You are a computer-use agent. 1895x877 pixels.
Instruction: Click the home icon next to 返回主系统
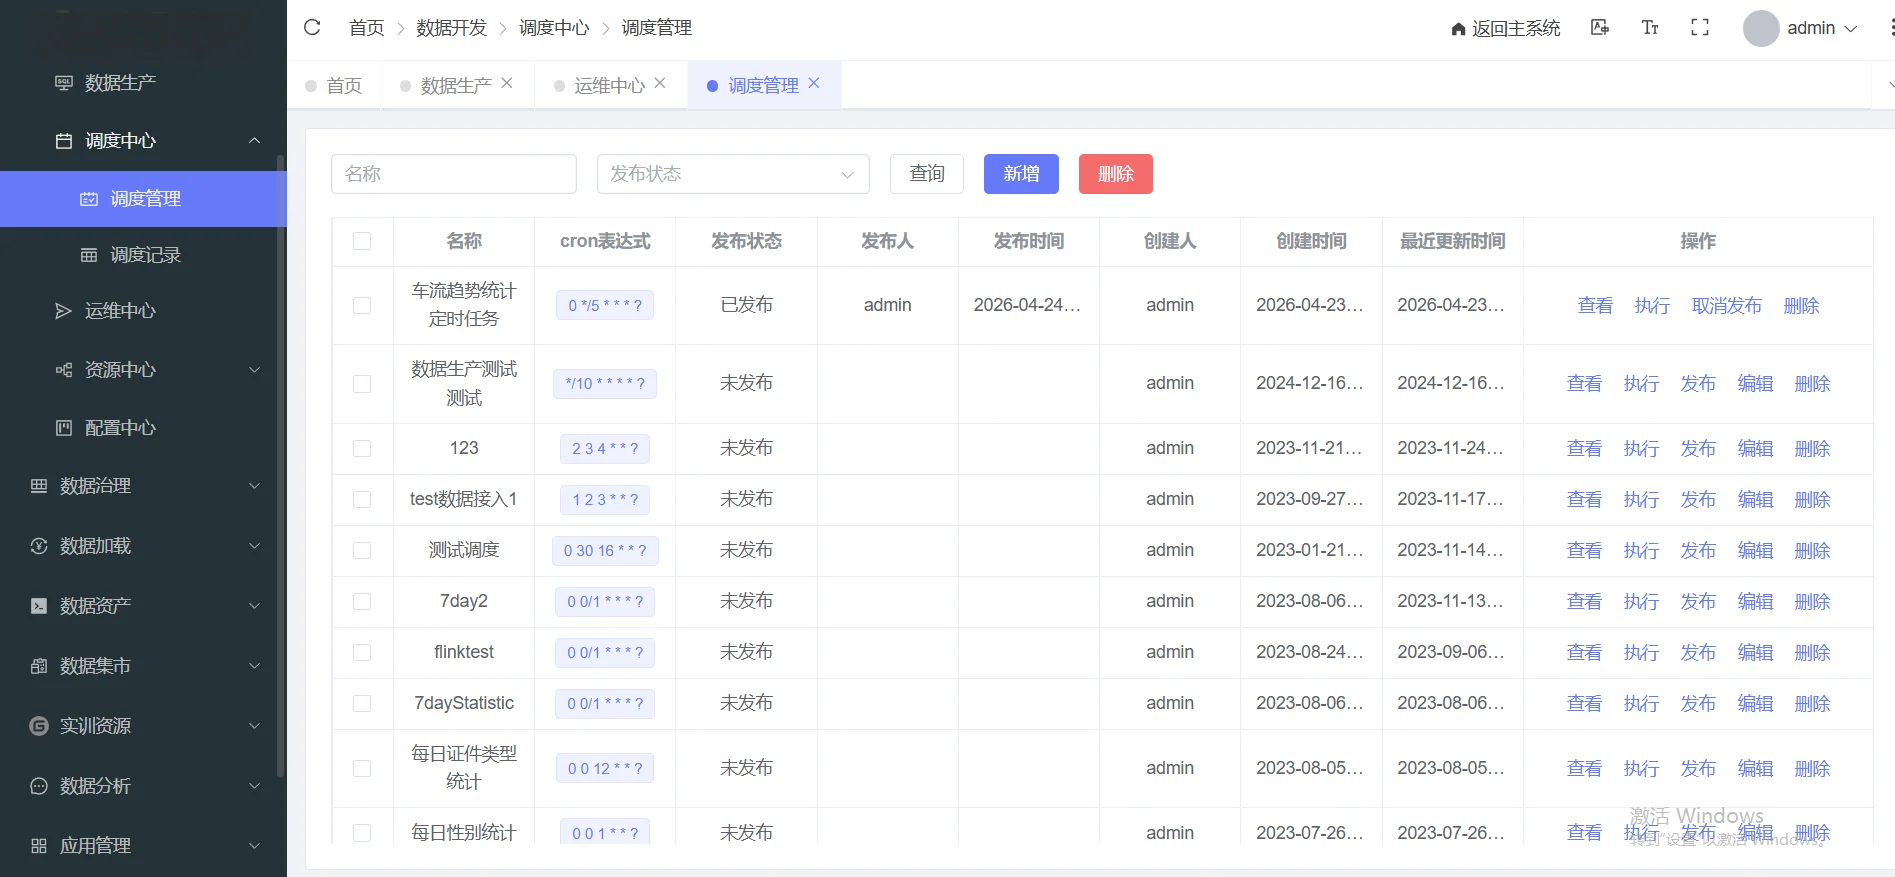(1458, 29)
